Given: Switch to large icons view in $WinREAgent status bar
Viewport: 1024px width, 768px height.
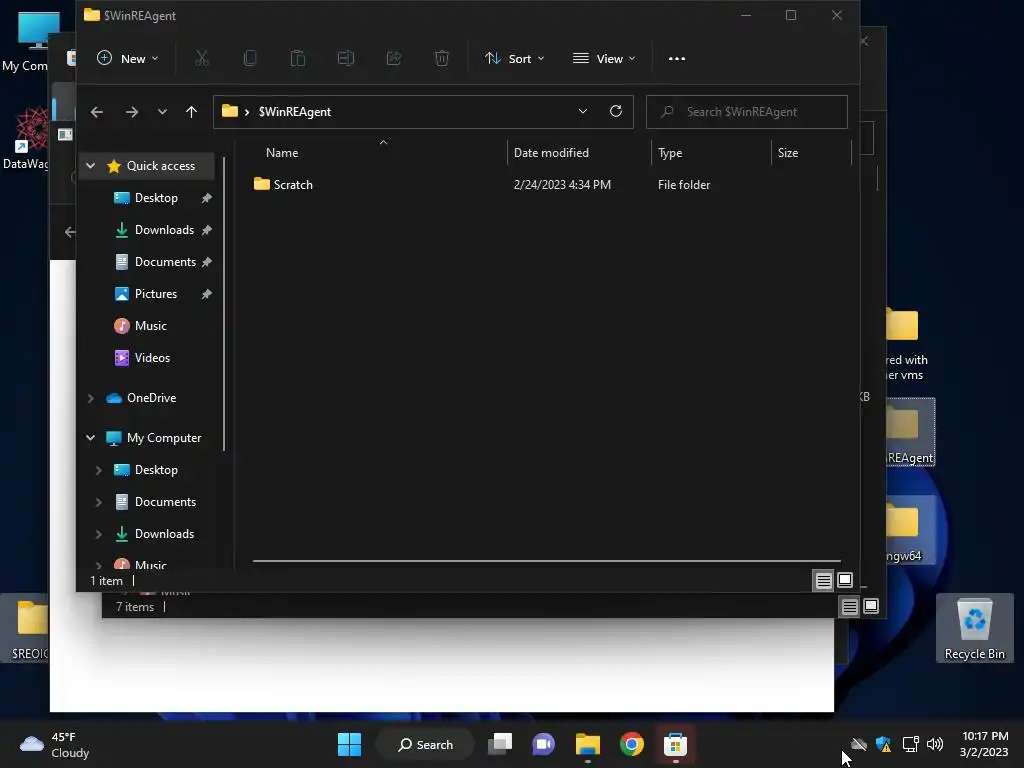Looking at the screenshot, I should pos(844,580).
